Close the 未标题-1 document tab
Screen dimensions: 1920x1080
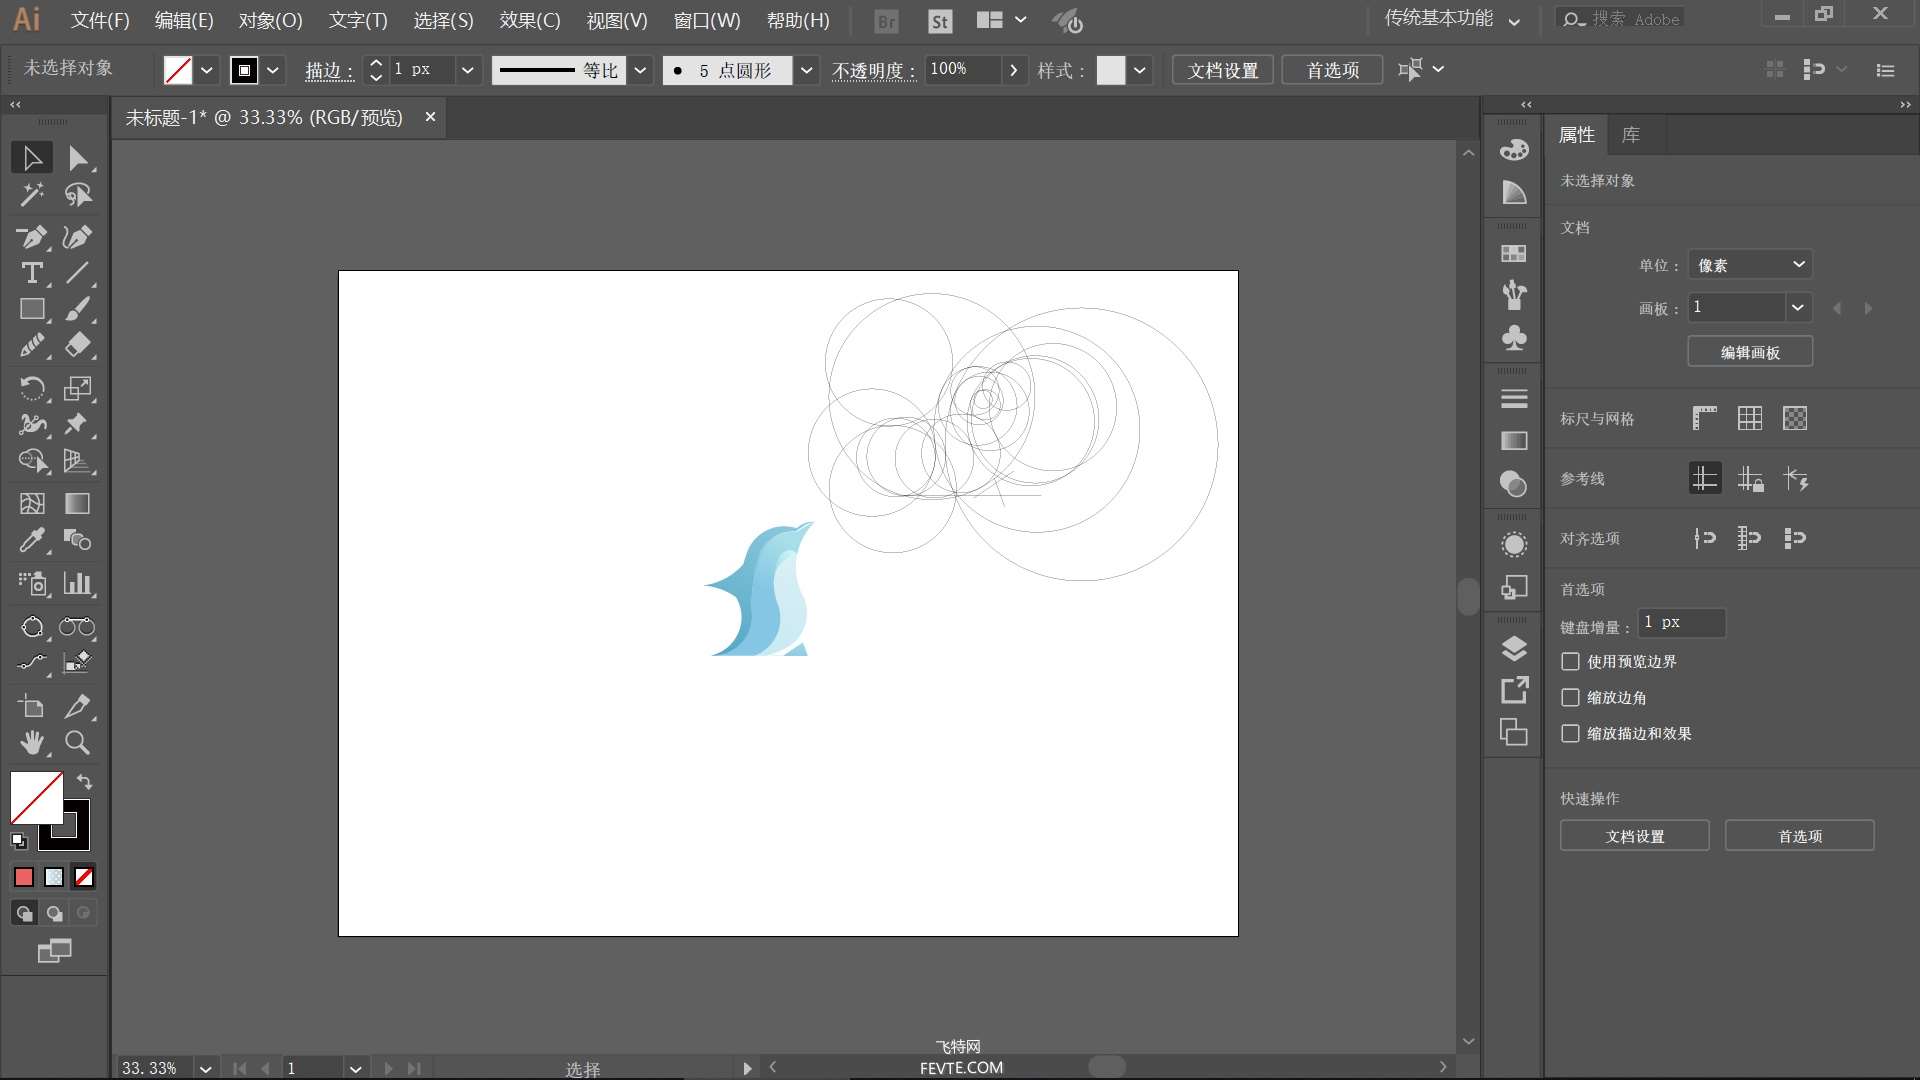tap(430, 117)
